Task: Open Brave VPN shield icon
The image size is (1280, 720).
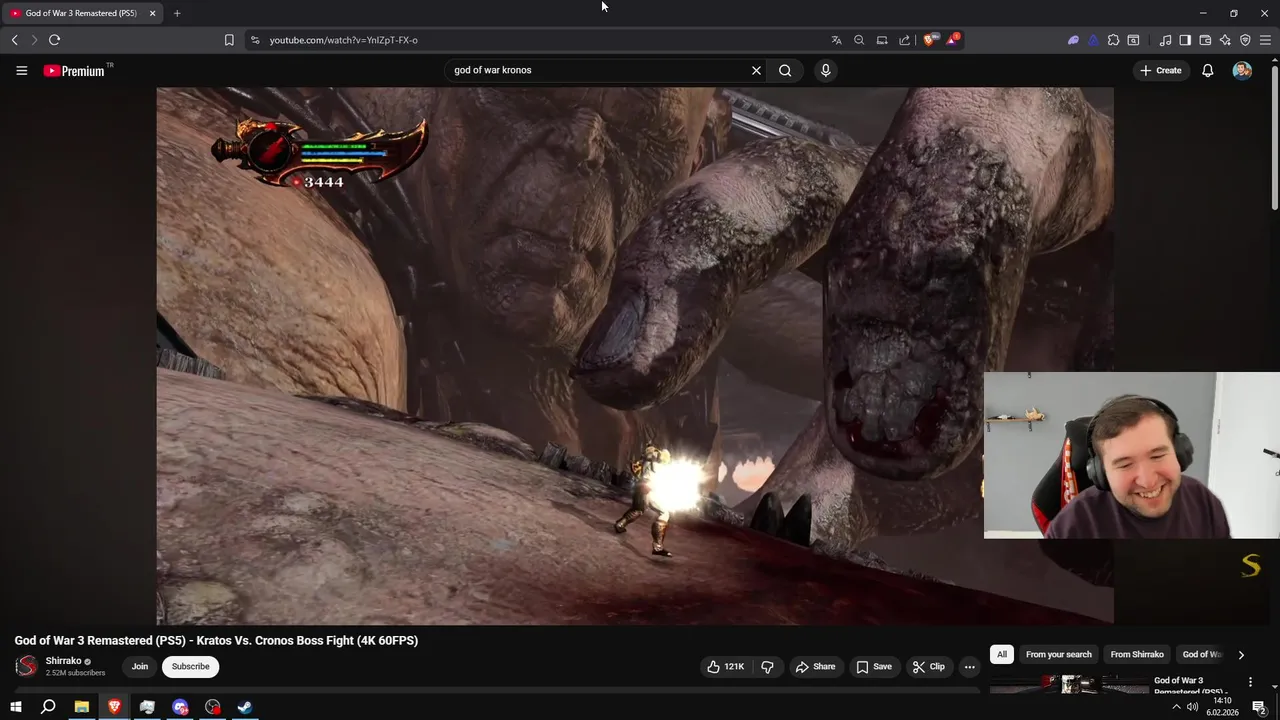Action: click(1245, 40)
